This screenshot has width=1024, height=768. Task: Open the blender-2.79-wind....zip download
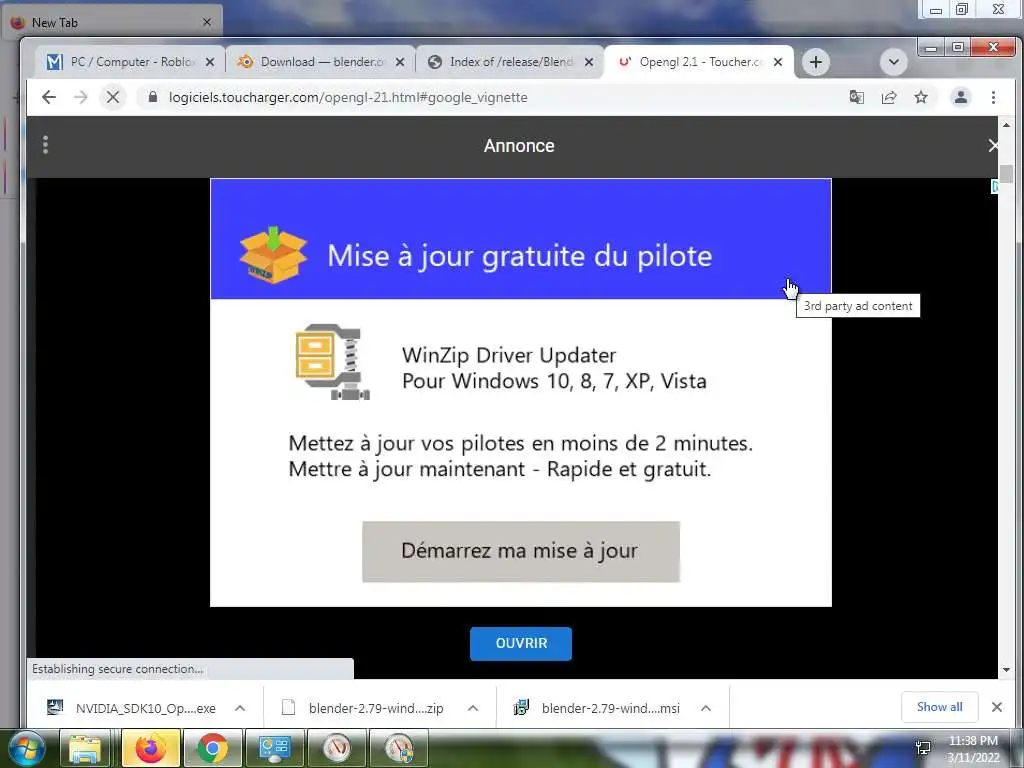click(x=363, y=708)
